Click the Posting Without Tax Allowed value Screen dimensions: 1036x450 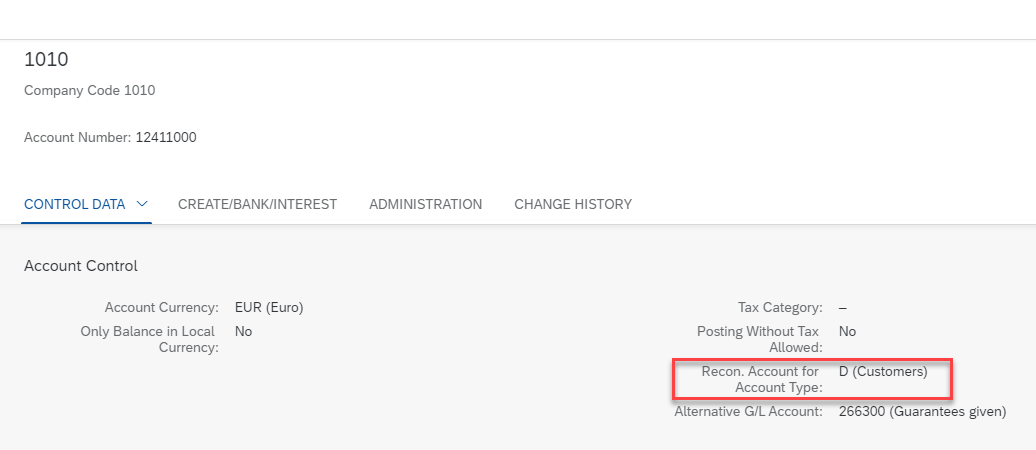[x=847, y=331]
